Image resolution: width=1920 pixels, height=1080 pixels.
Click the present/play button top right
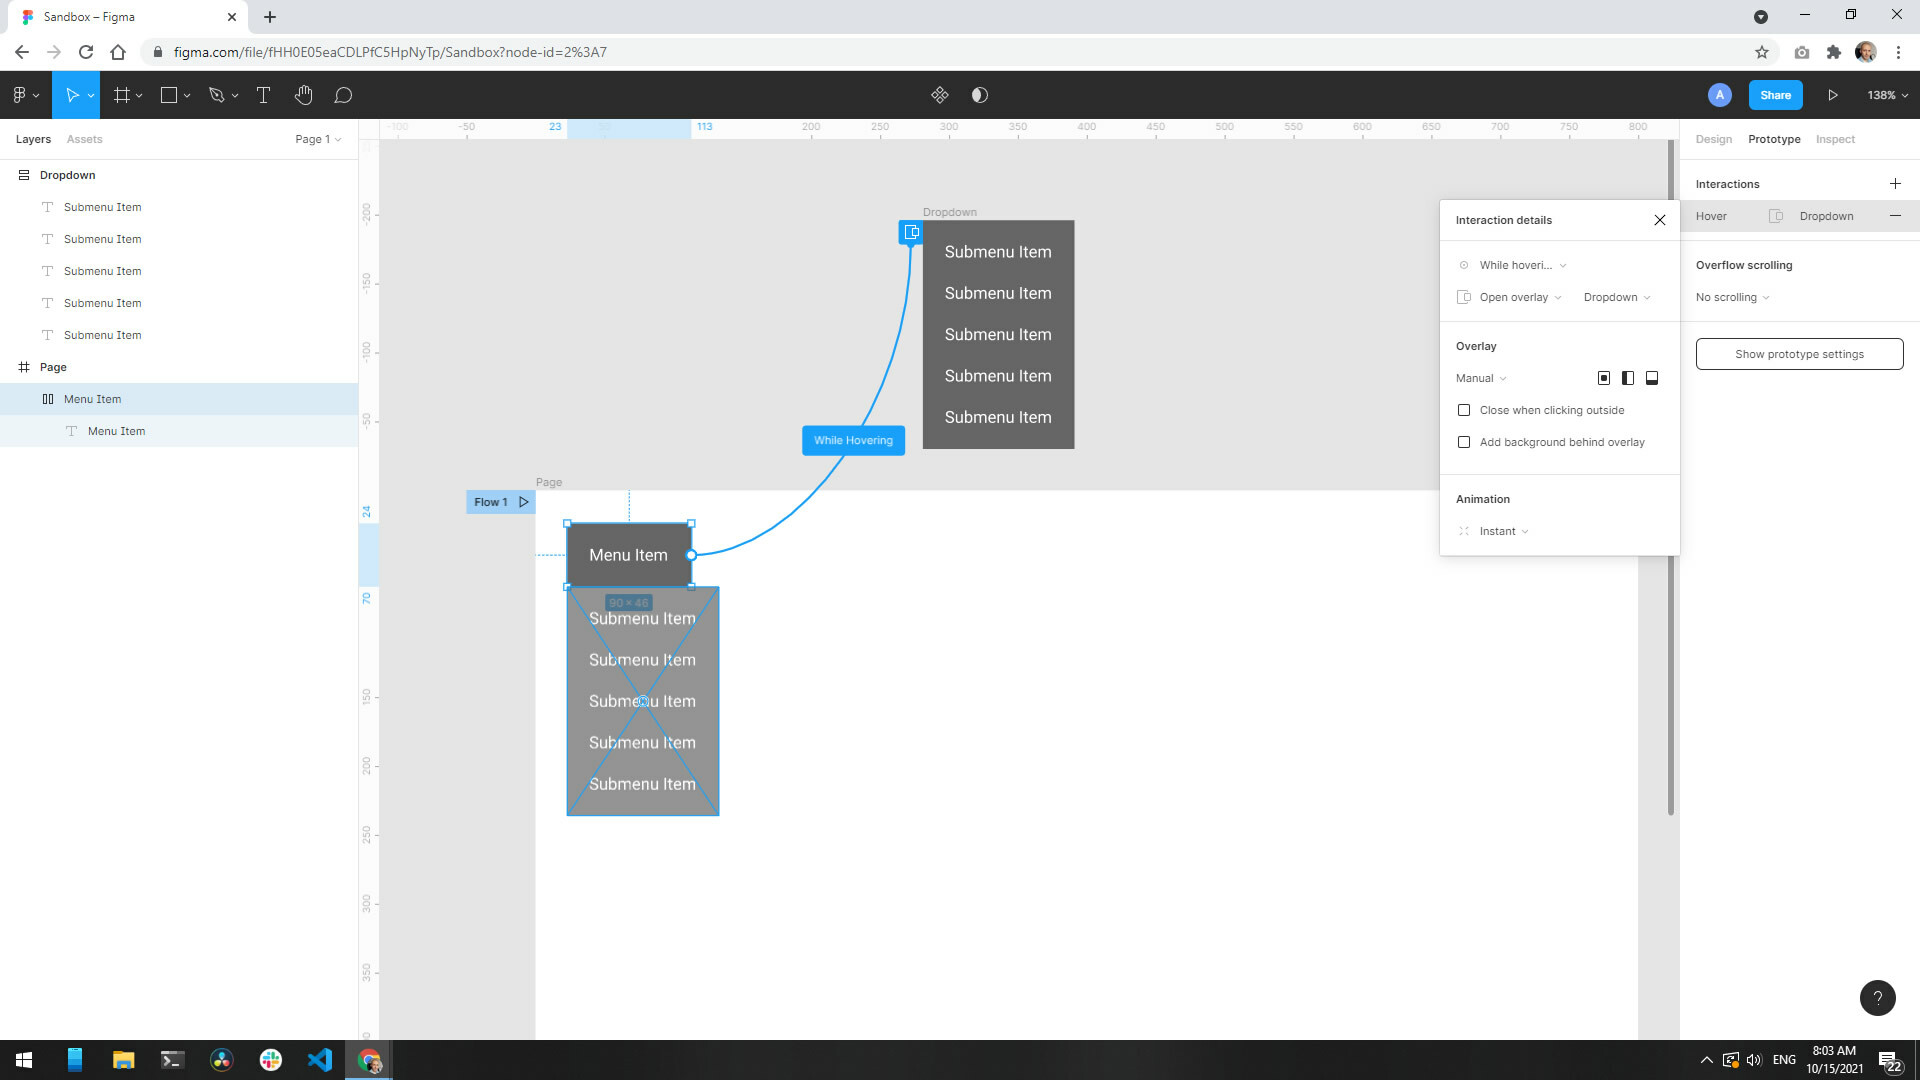coord(1833,95)
